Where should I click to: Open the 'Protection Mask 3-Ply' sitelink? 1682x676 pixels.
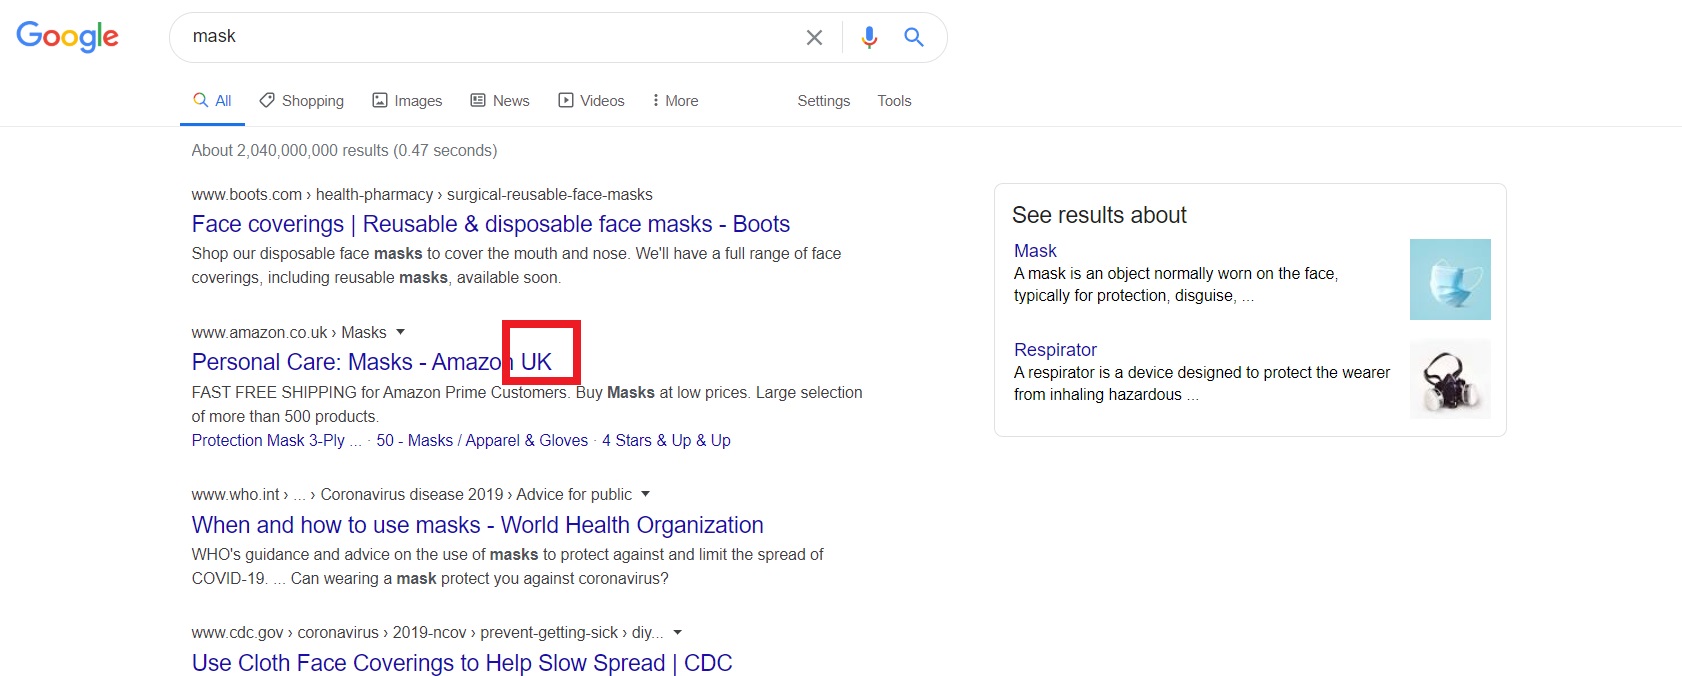tap(276, 441)
